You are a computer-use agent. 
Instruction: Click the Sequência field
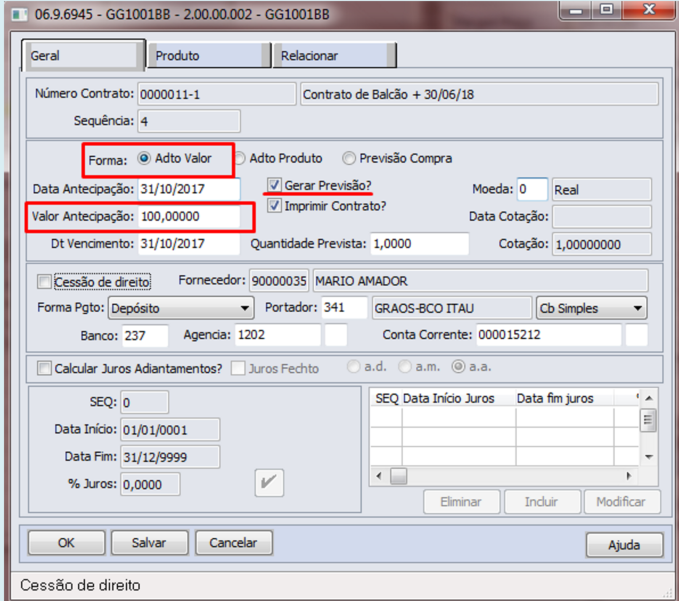[189, 121]
